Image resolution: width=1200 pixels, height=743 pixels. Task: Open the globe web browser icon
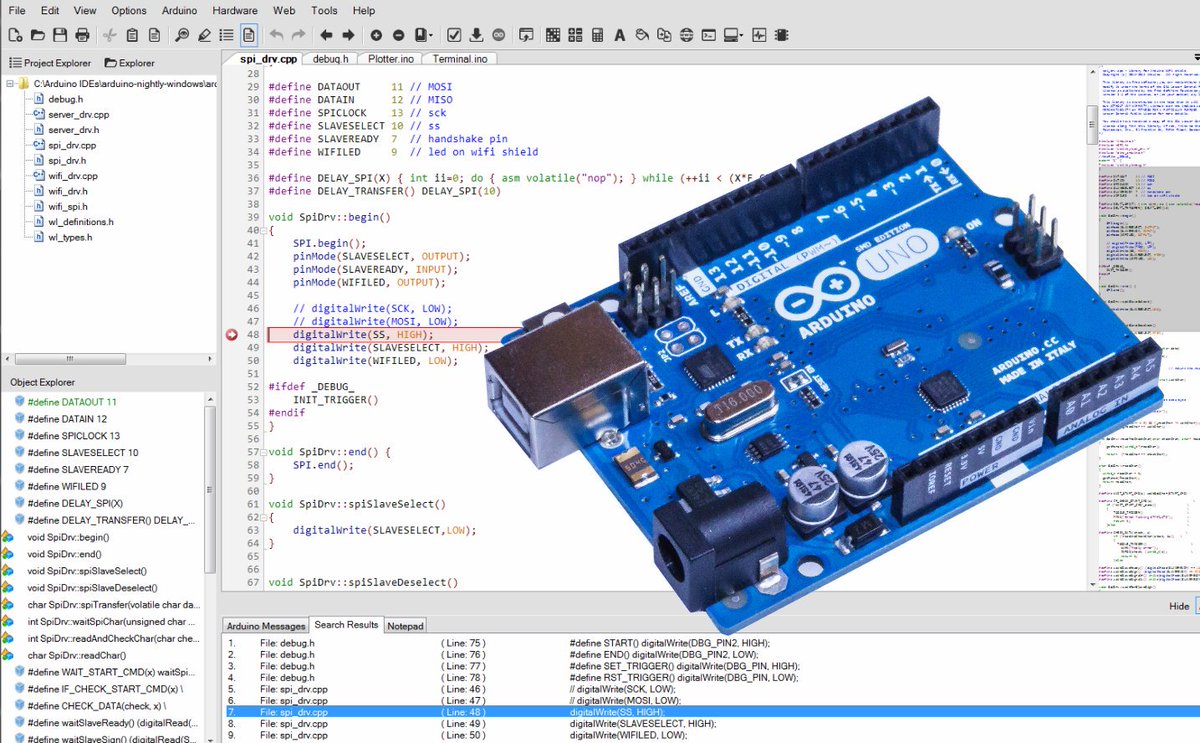point(686,35)
